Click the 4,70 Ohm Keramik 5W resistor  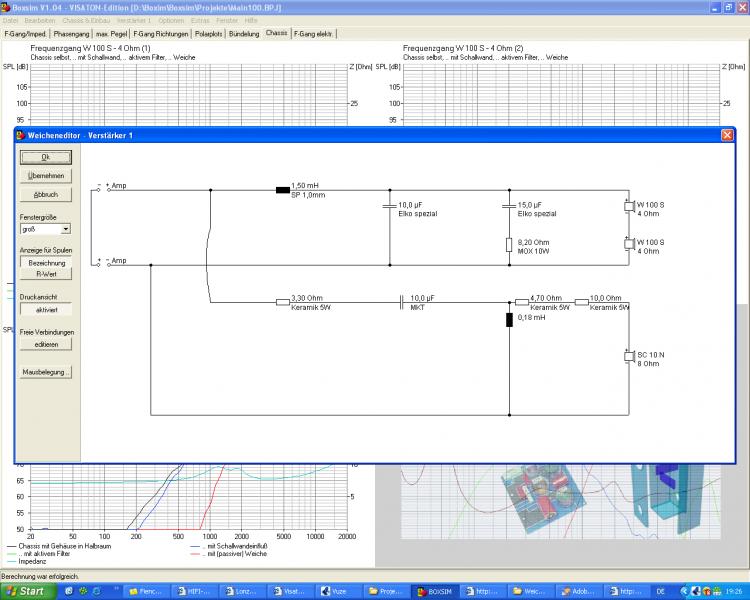521,301
